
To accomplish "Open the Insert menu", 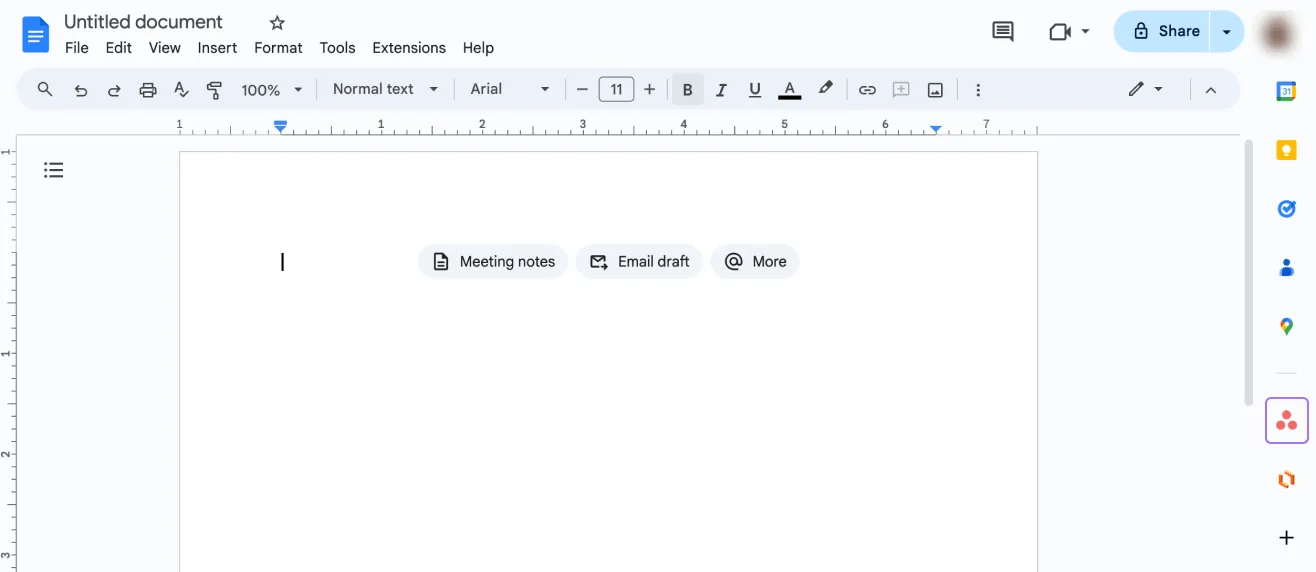I will pos(217,48).
